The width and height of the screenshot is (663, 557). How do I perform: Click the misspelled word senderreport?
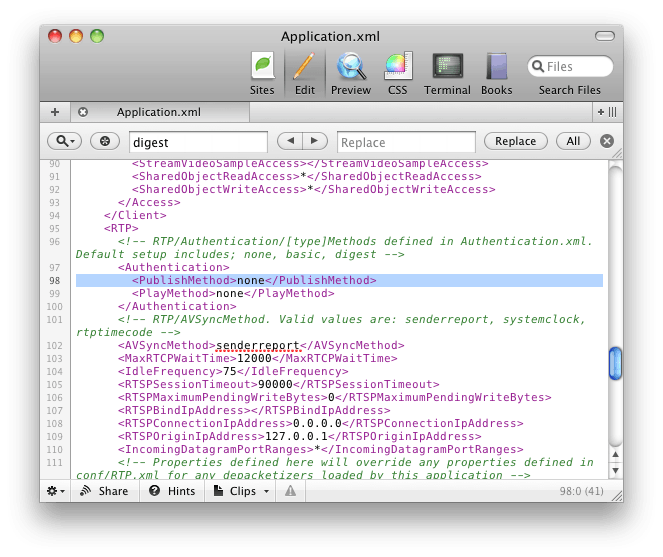click(258, 346)
